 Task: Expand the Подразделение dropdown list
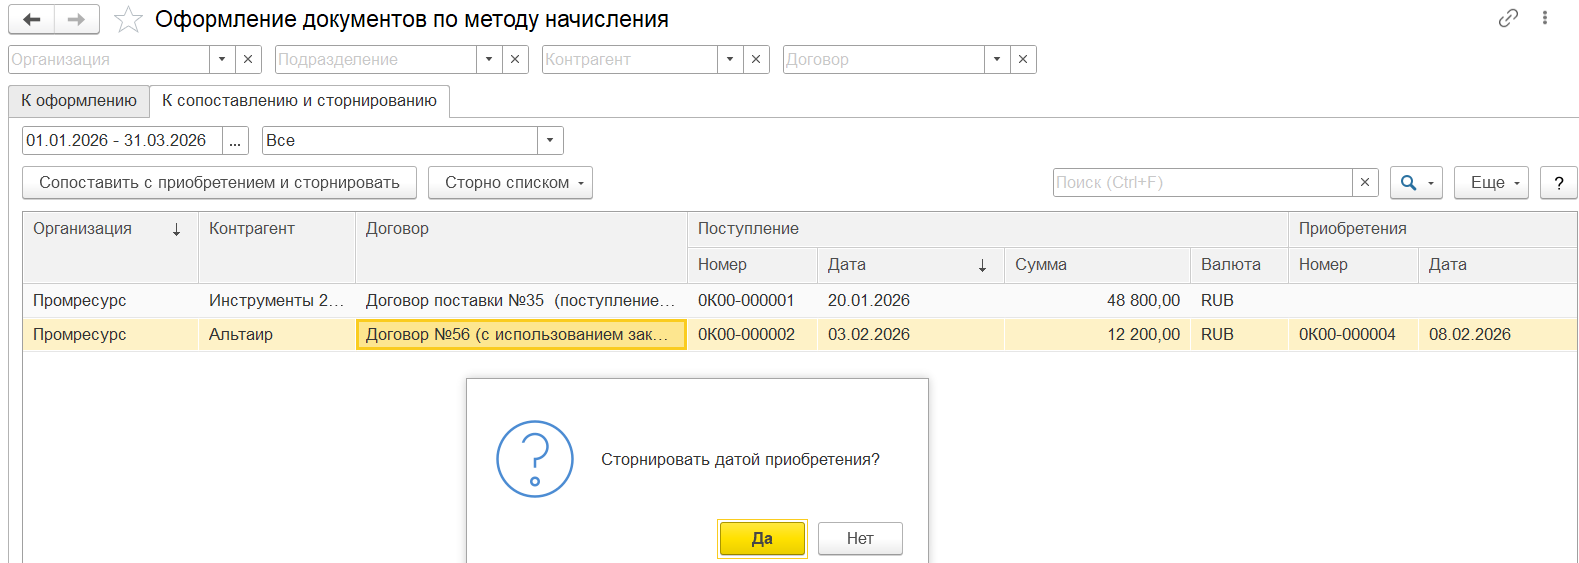[489, 59]
